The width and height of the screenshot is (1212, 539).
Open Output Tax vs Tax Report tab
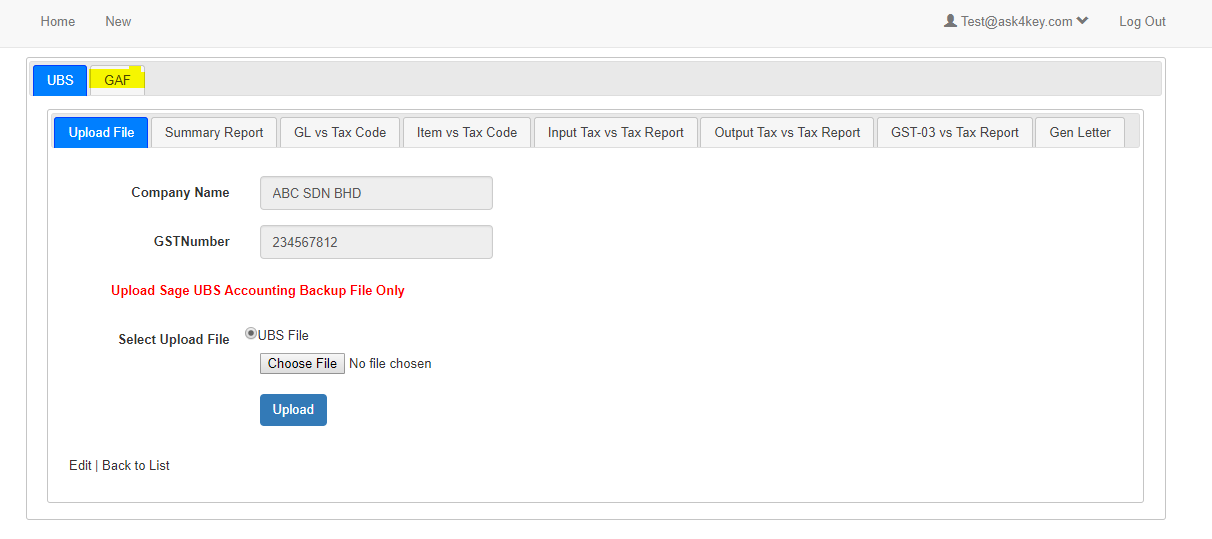(x=787, y=132)
